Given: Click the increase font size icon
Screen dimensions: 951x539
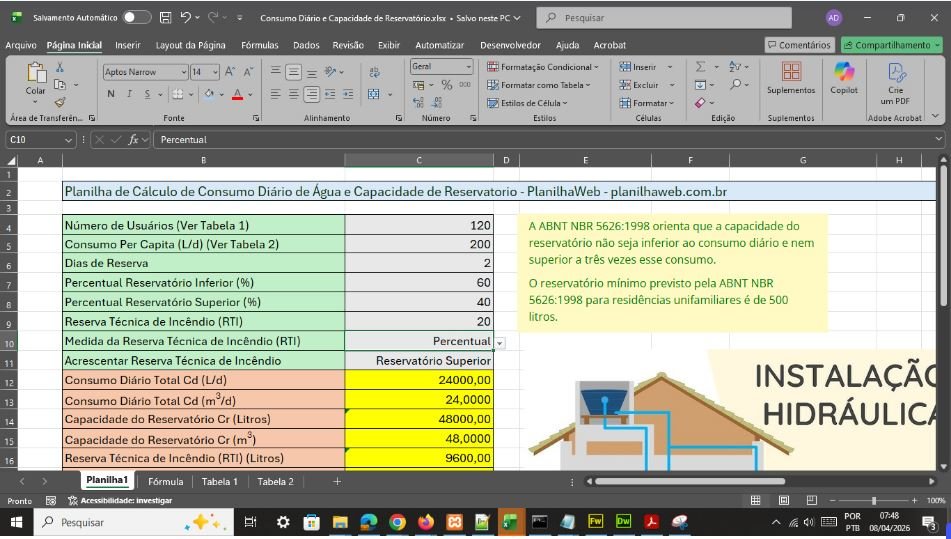Looking at the screenshot, I should (x=229, y=72).
